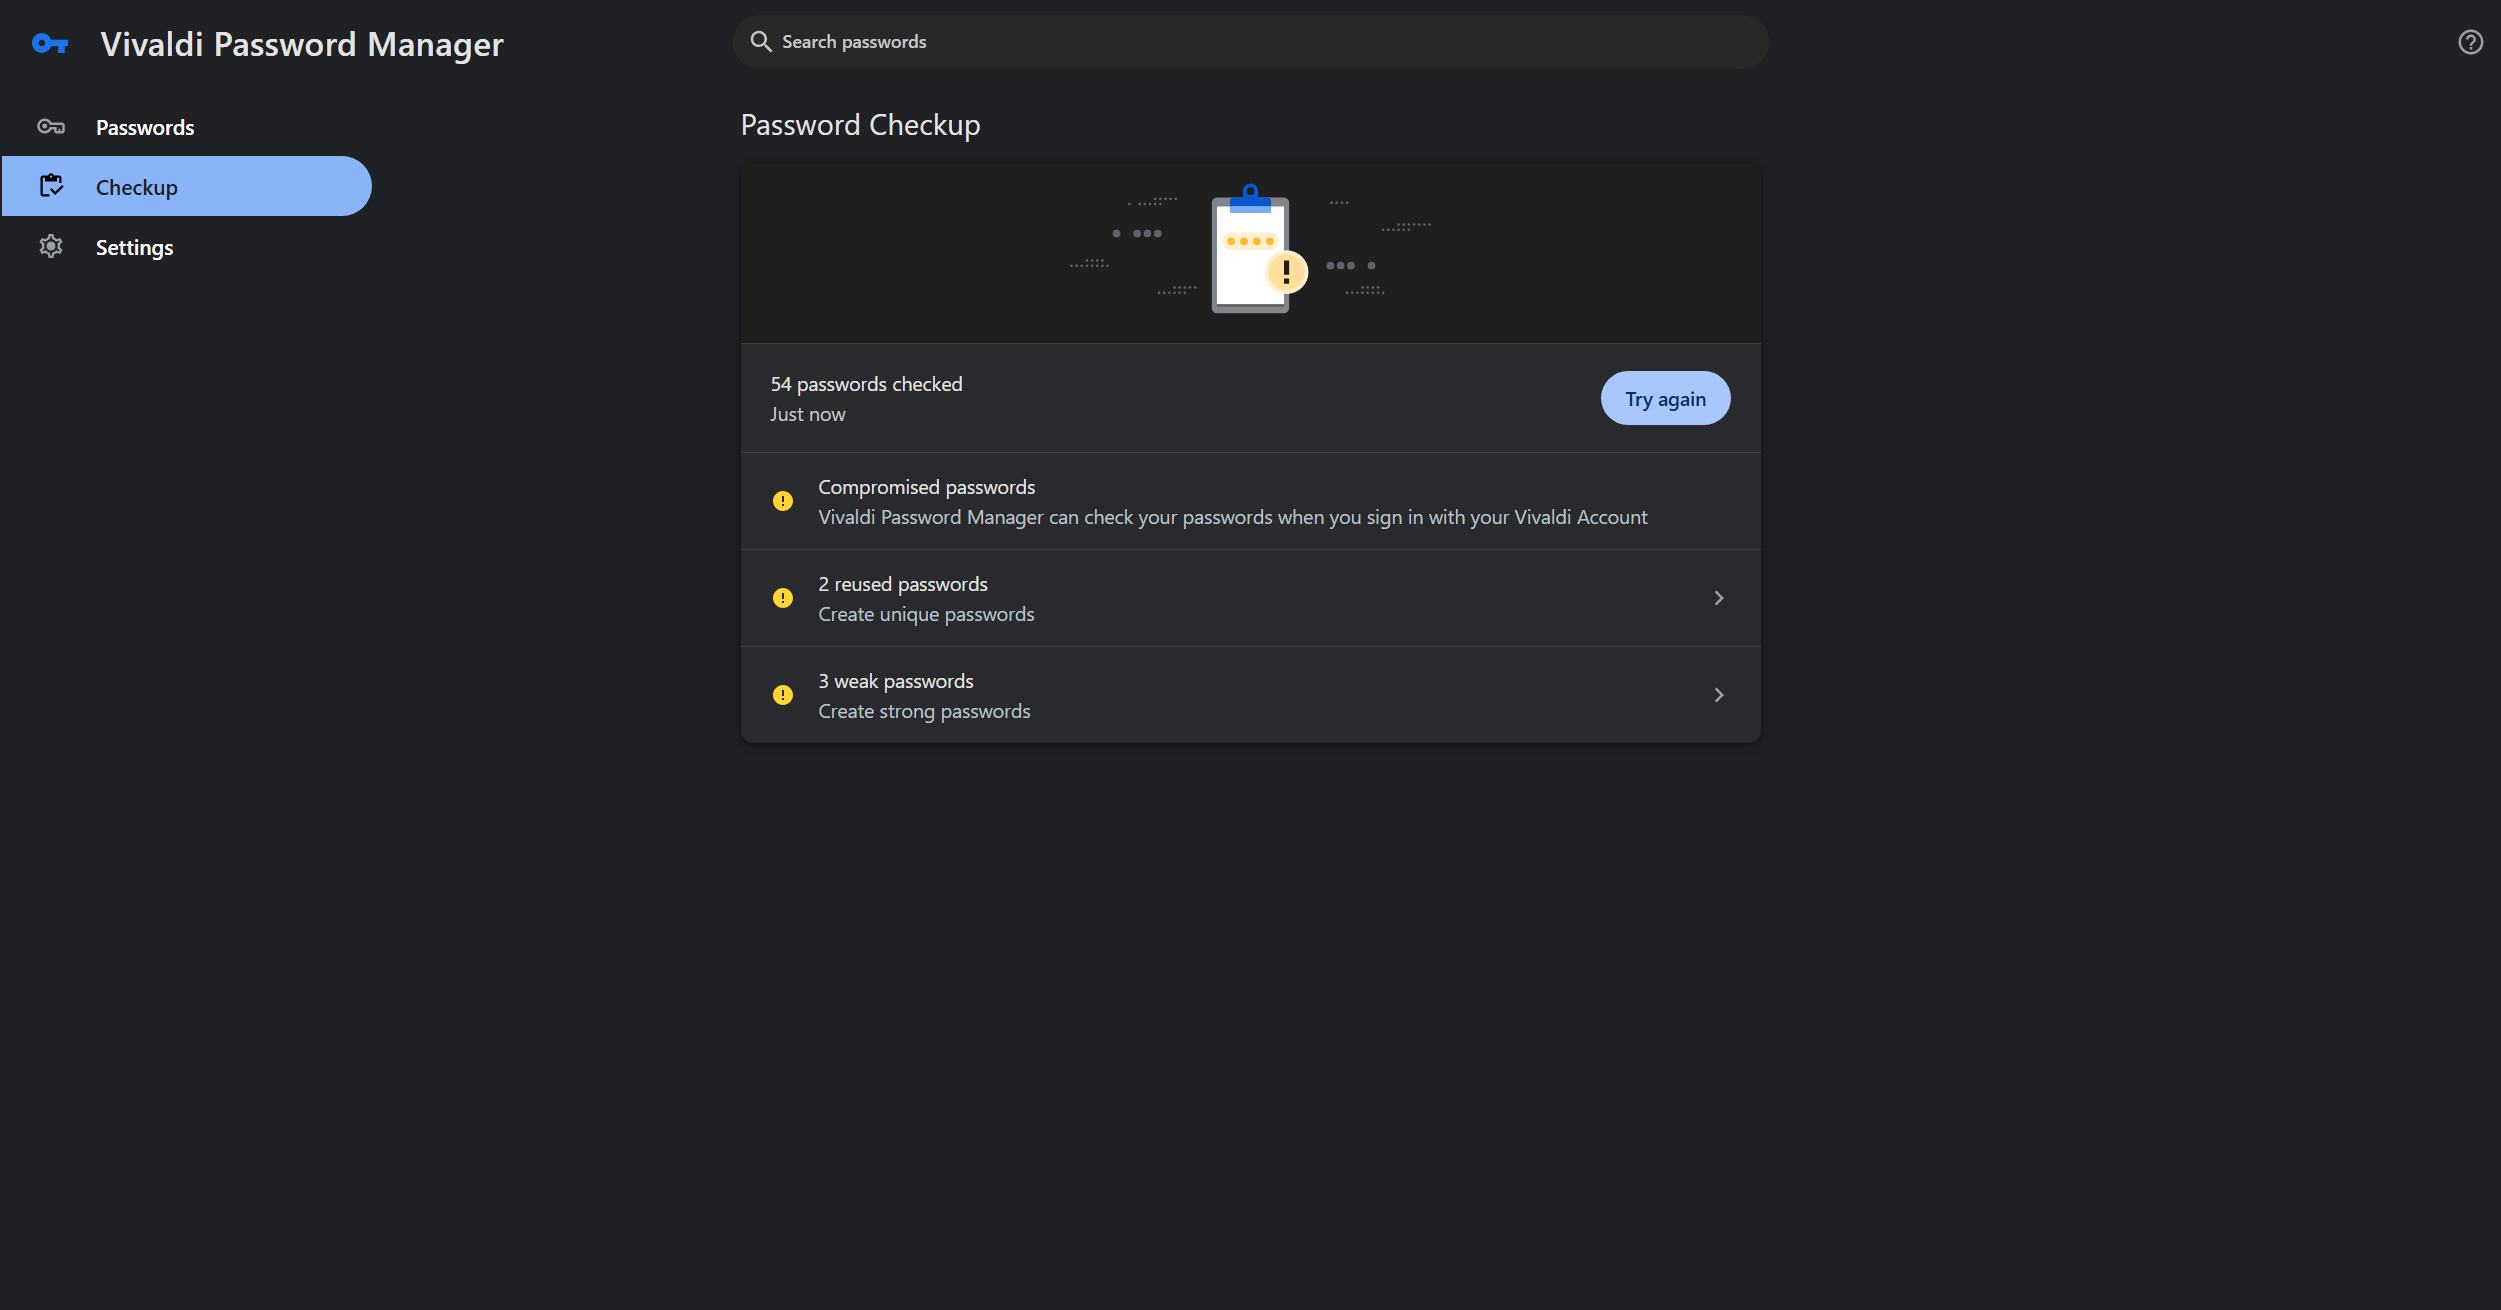
Task: Click the Try again button
Action: (x=1665, y=398)
